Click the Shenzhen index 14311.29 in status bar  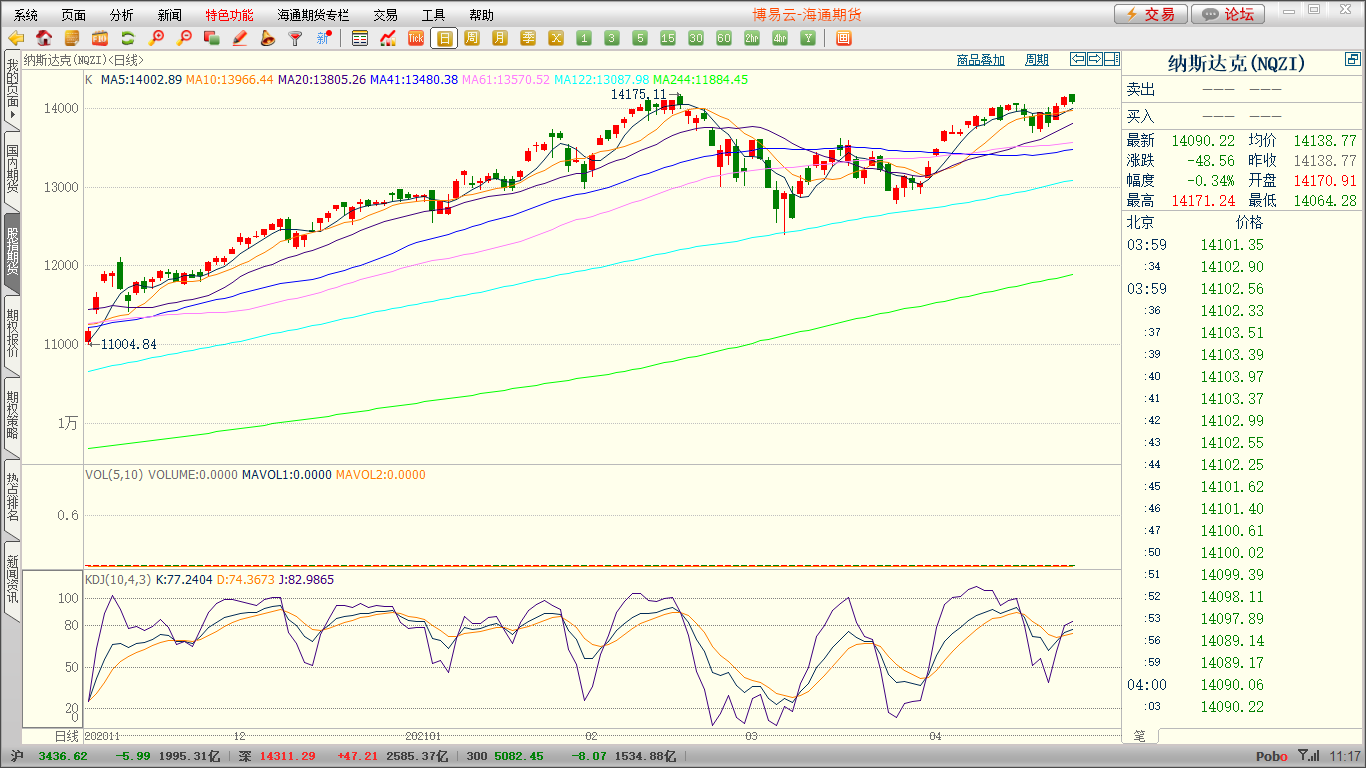coord(287,756)
